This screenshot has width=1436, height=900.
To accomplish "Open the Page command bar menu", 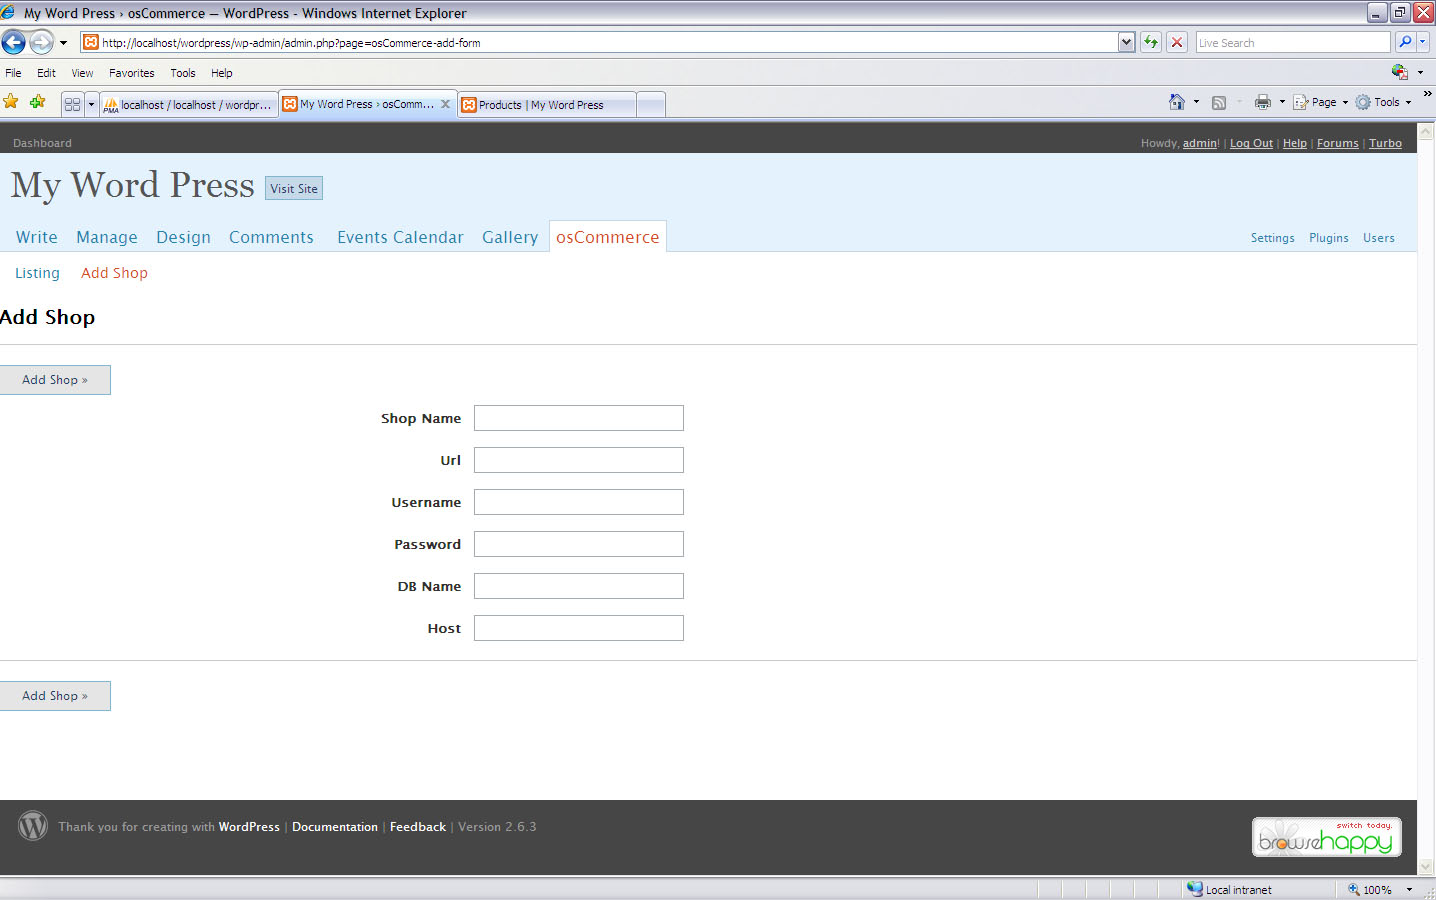I will click(x=1321, y=102).
